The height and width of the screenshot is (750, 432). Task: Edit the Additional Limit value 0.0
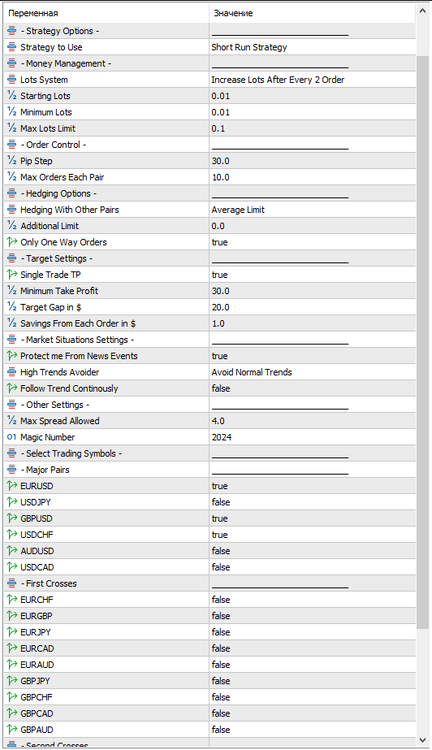point(312,226)
